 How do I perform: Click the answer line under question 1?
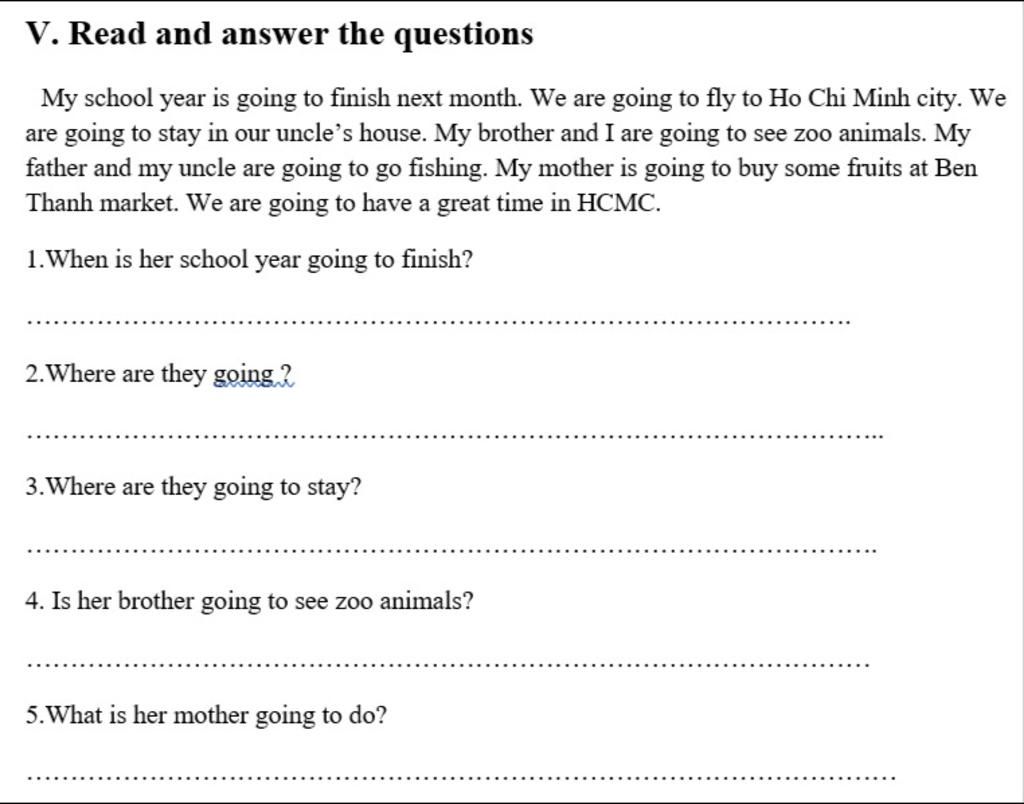(x=437, y=321)
